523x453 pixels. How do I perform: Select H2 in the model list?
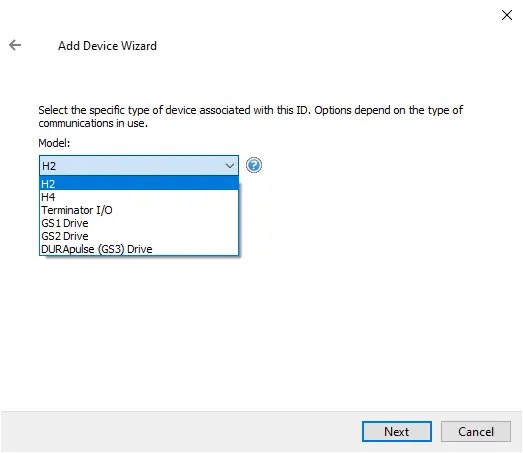139,184
